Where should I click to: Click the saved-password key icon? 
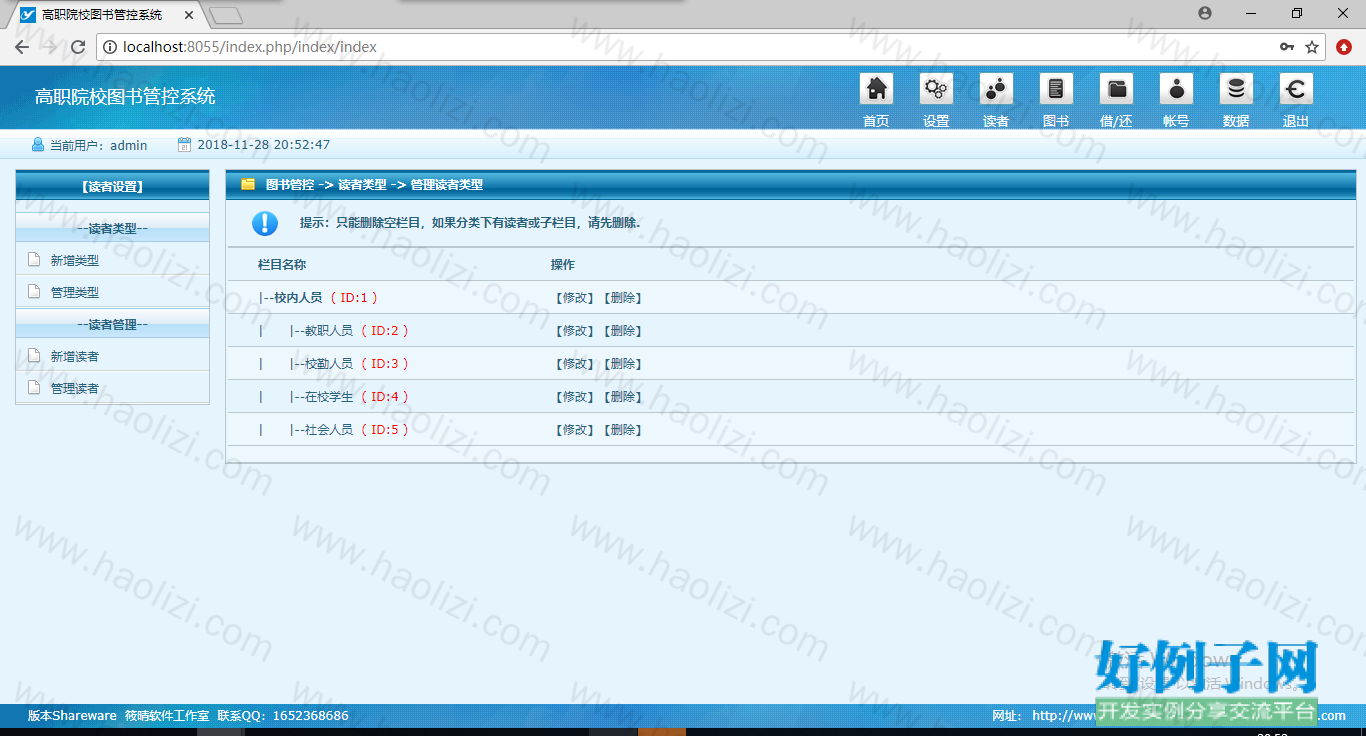[1287, 47]
